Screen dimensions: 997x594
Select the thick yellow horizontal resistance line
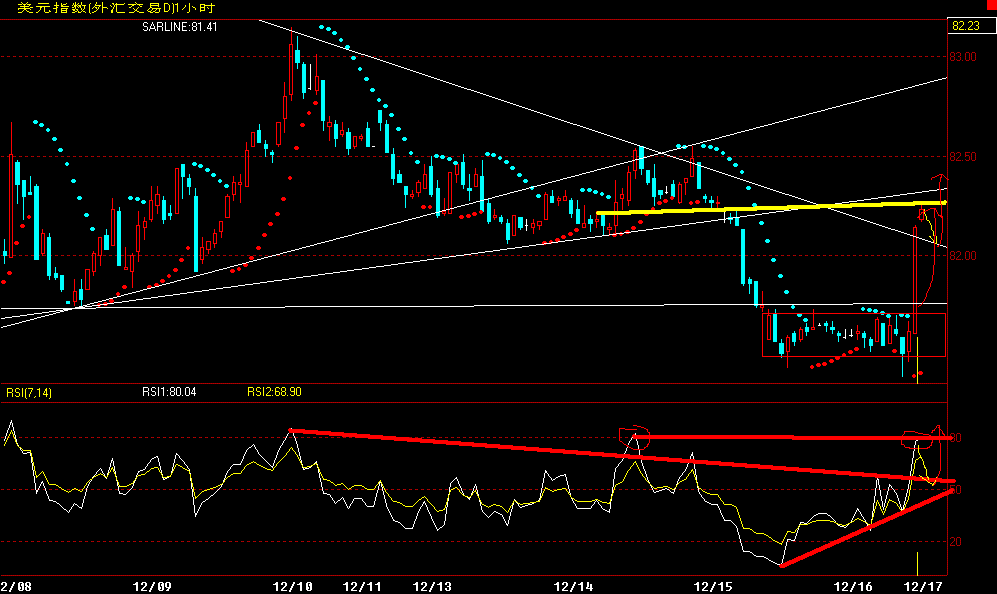pos(770,207)
